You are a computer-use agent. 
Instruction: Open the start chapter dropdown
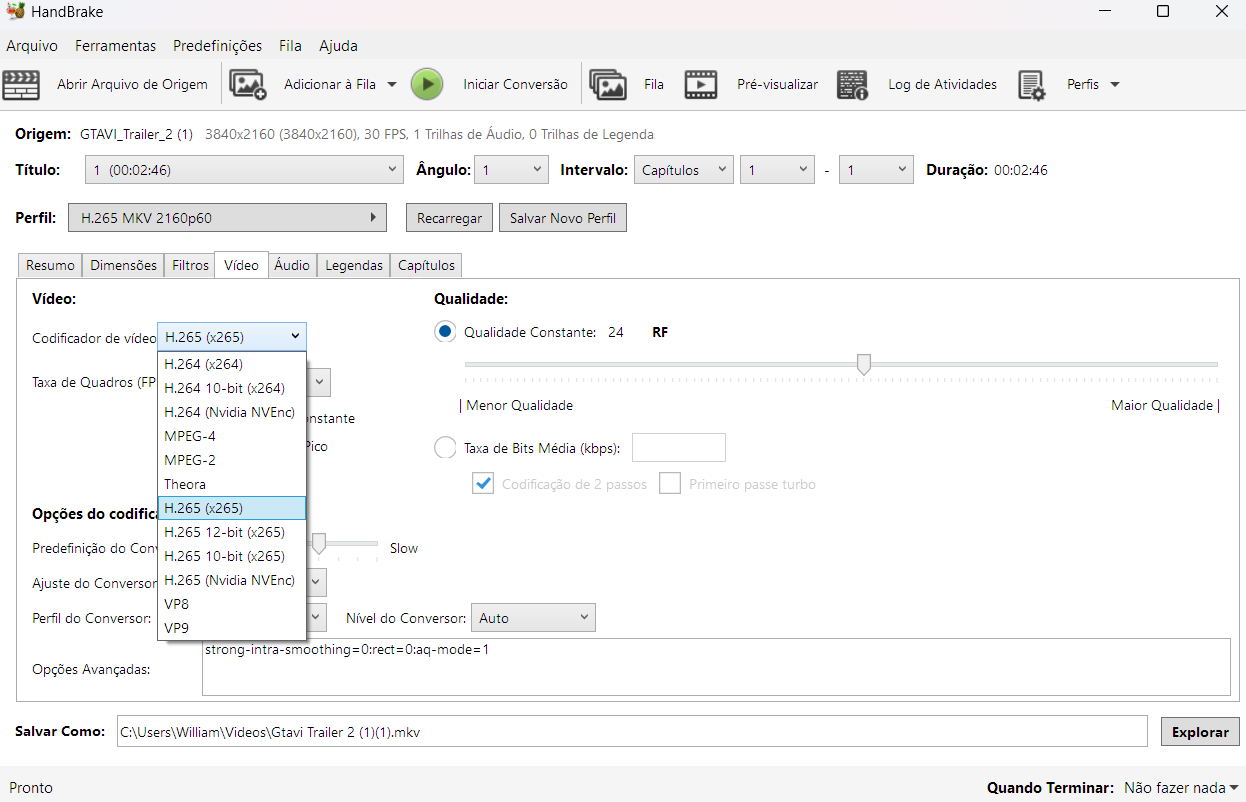pos(777,170)
